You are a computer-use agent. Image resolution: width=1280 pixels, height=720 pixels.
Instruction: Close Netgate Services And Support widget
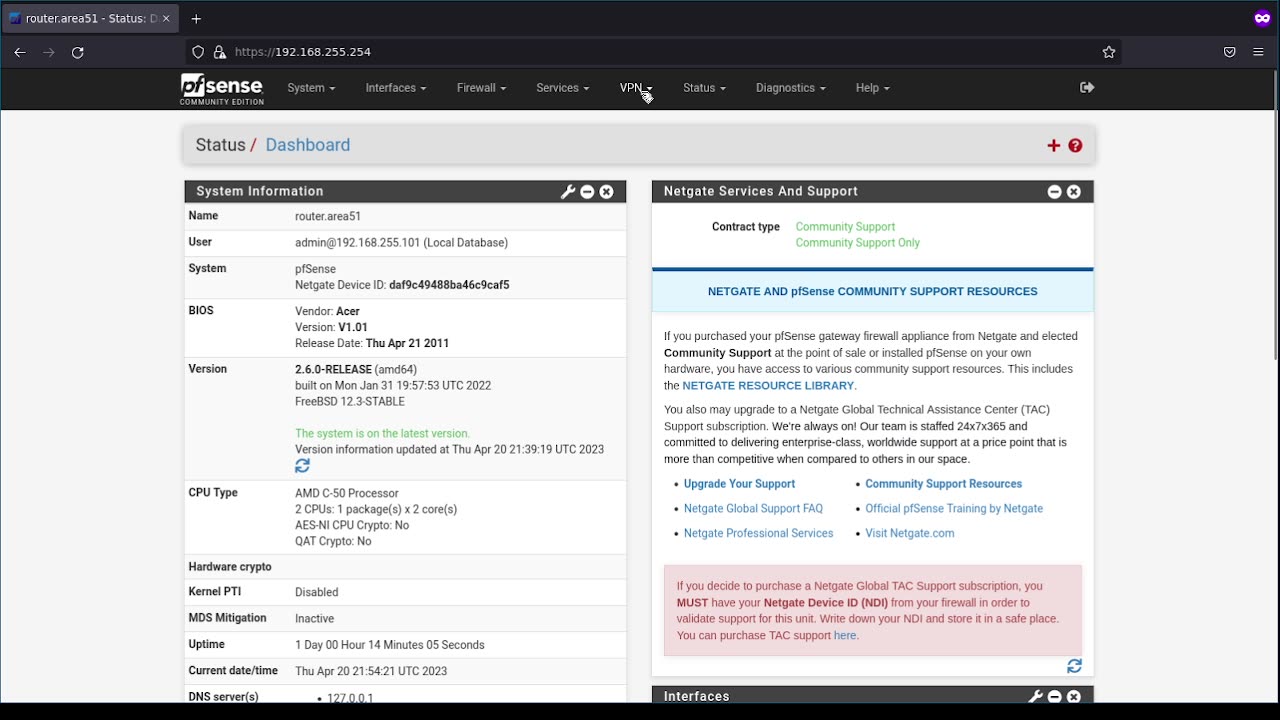tap(1073, 192)
